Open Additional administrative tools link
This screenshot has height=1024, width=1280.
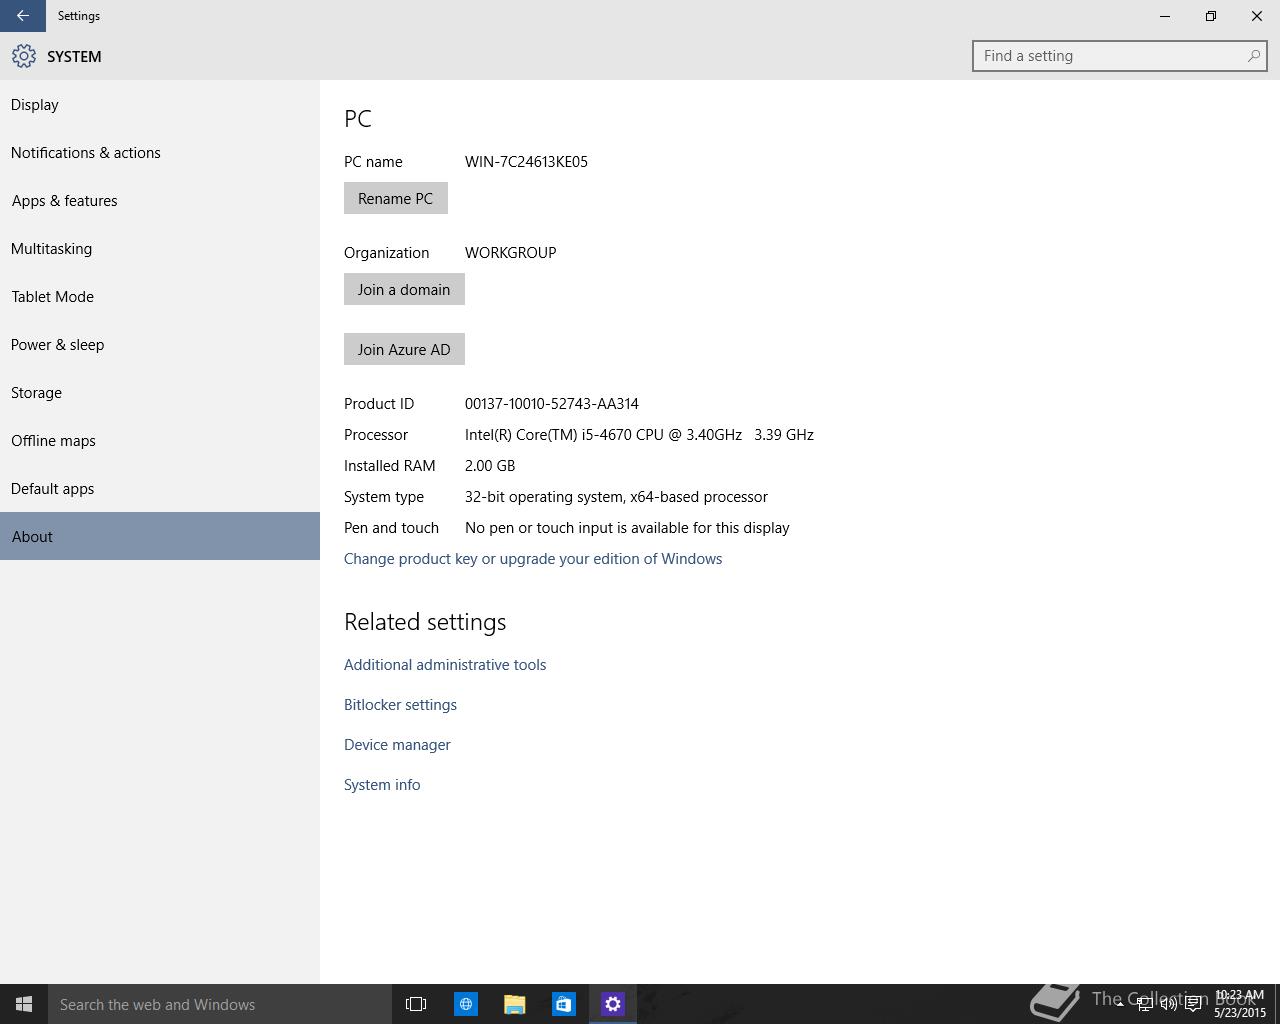[445, 665]
